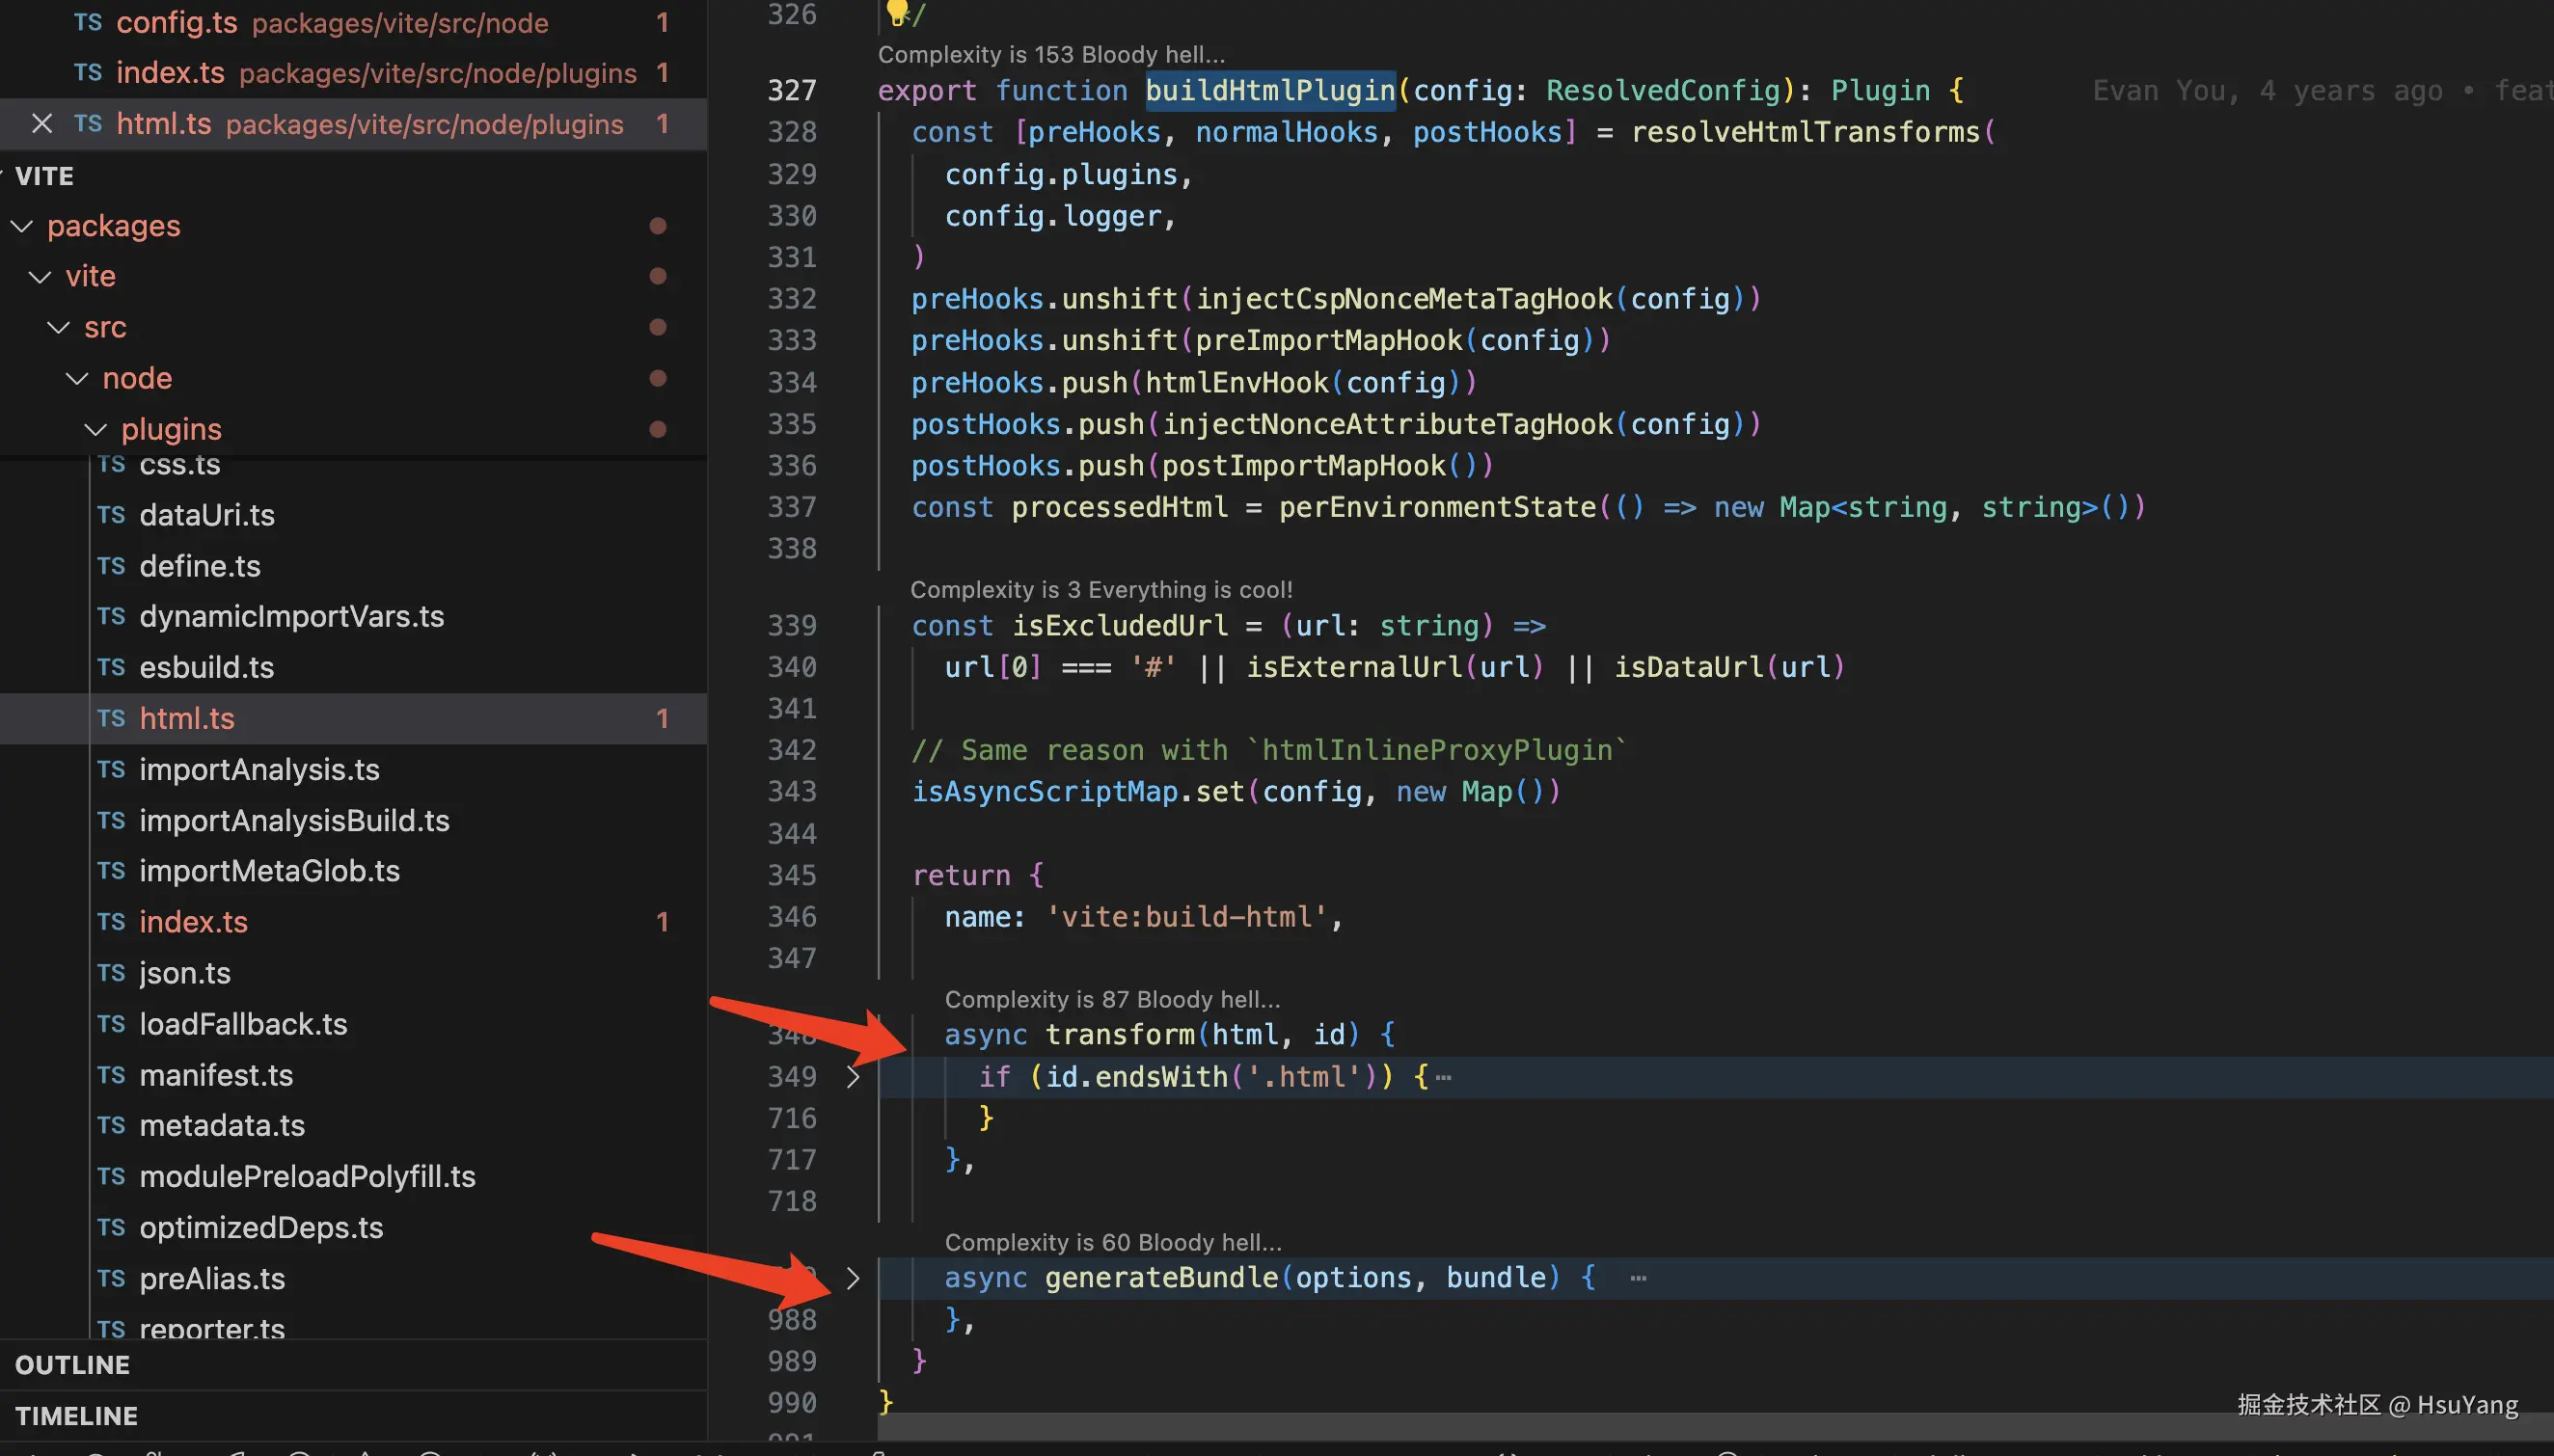The height and width of the screenshot is (1456, 2554).
Task: Click line number 327 in gutter
Action: click(791, 91)
